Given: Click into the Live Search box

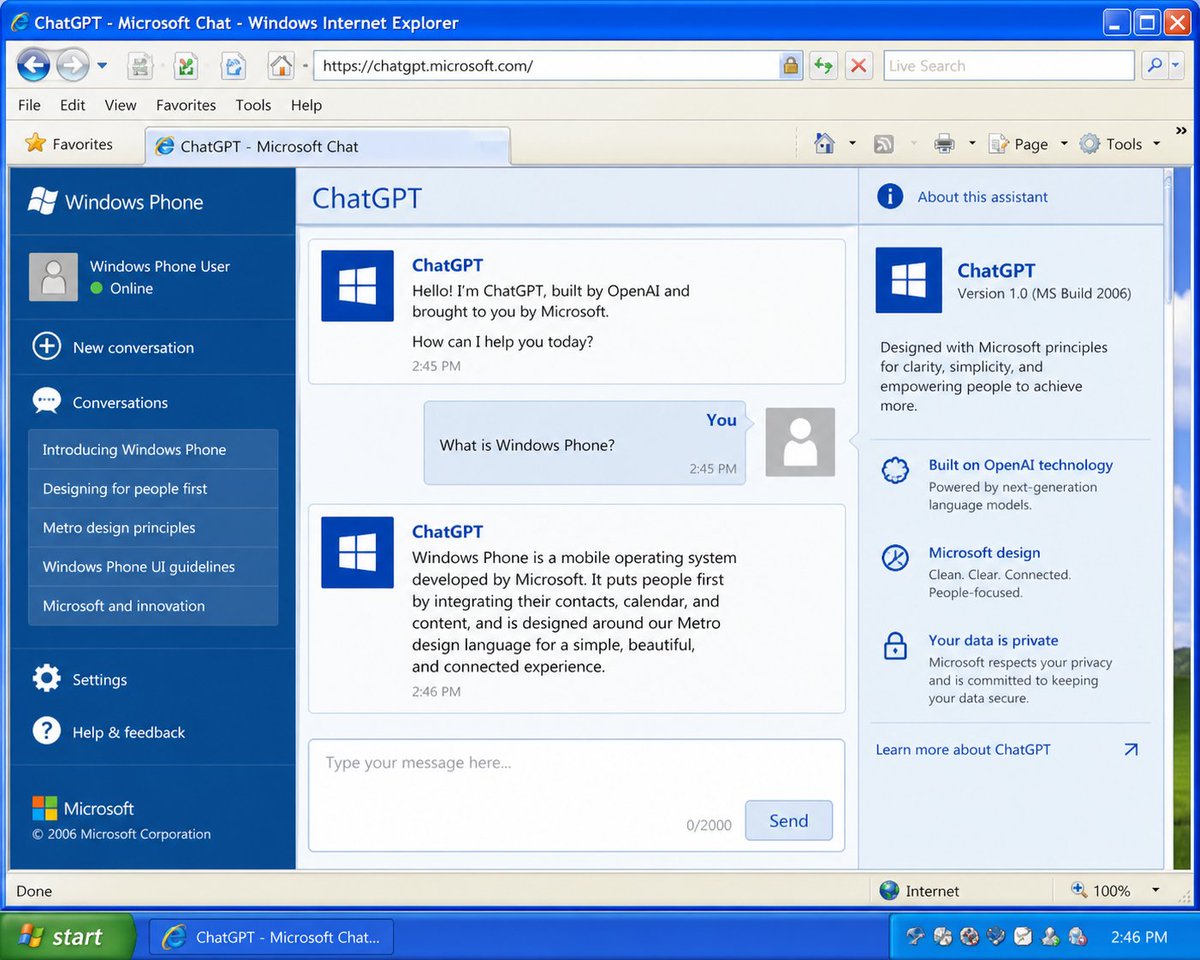Looking at the screenshot, I should click(x=1008, y=66).
